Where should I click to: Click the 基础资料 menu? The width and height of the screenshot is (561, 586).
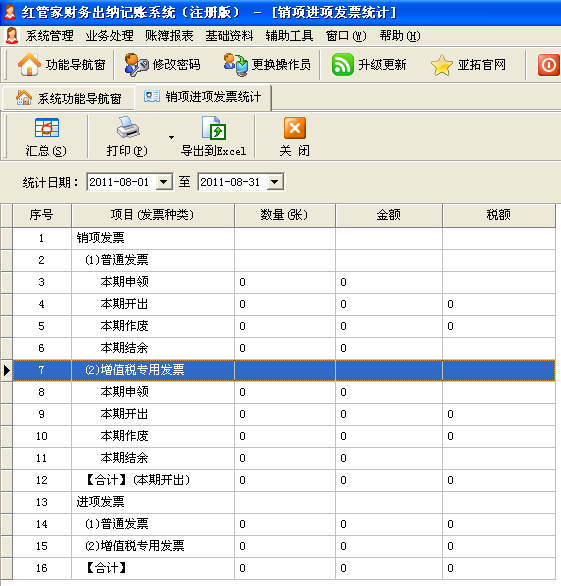pyautogui.click(x=229, y=36)
